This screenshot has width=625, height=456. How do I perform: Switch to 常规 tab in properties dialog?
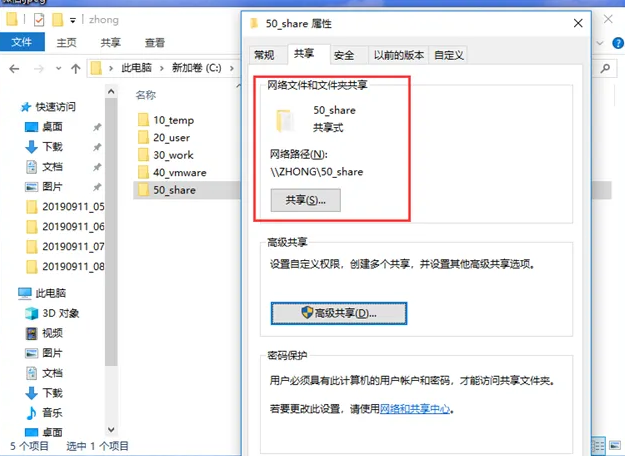click(264, 55)
